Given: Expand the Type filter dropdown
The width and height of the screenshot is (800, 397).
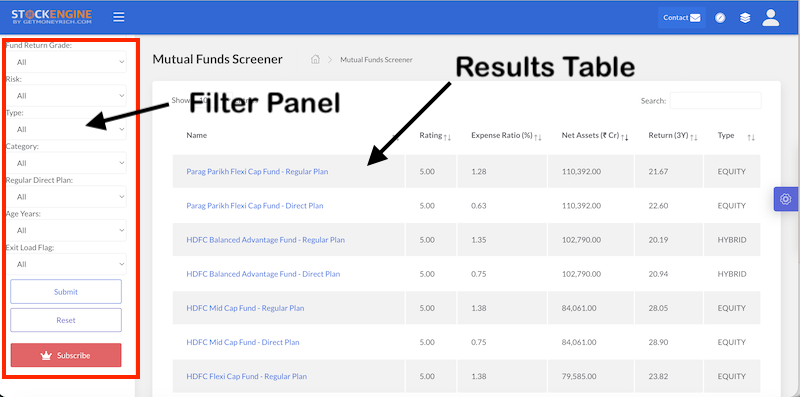Looking at the screenshot, I should (x=66, y=129).
